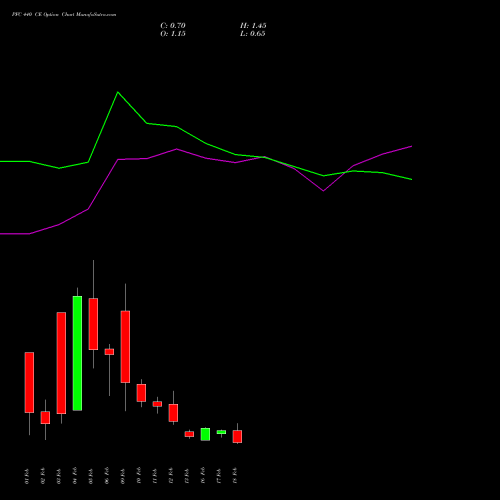The image size is (500, 500).
Task: Click the open value O: 1.15
Action: pos(173,34)
